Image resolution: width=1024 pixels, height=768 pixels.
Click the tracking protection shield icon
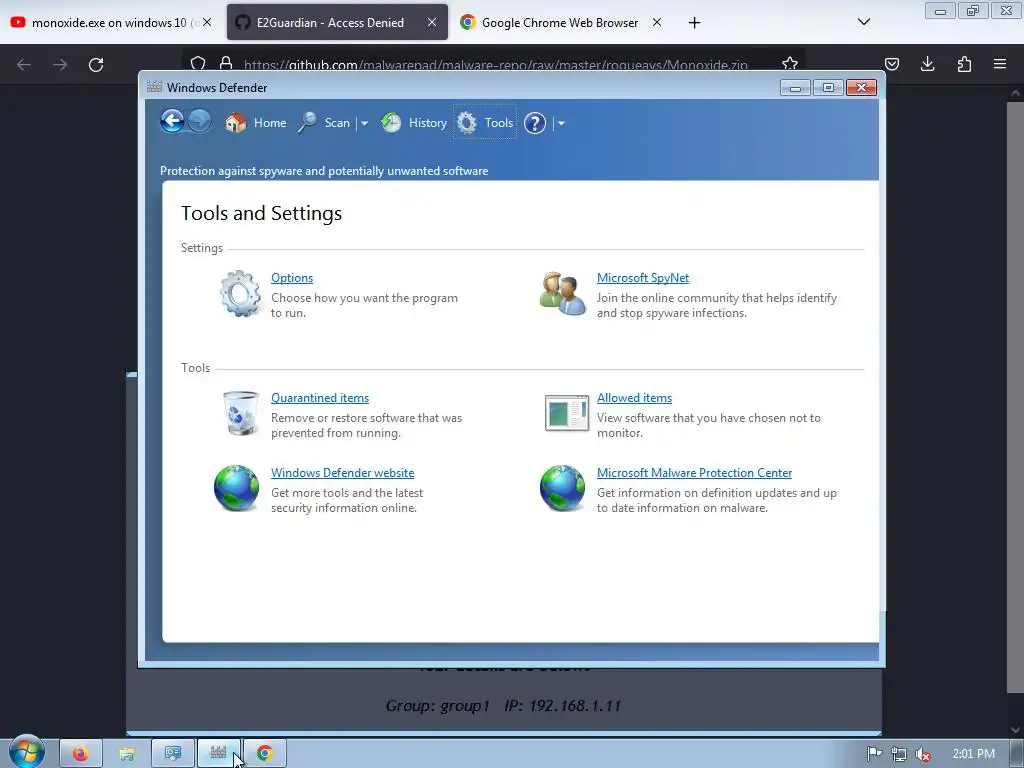(198, 63)
